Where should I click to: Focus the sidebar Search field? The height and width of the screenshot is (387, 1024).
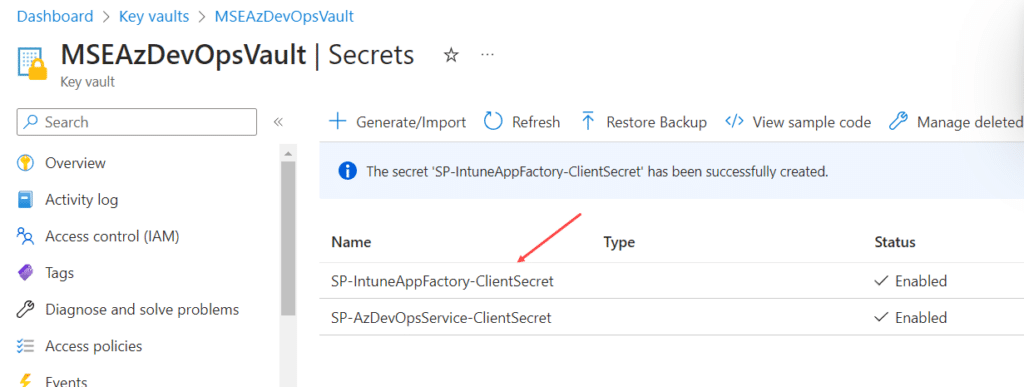(x=136, y=122)
